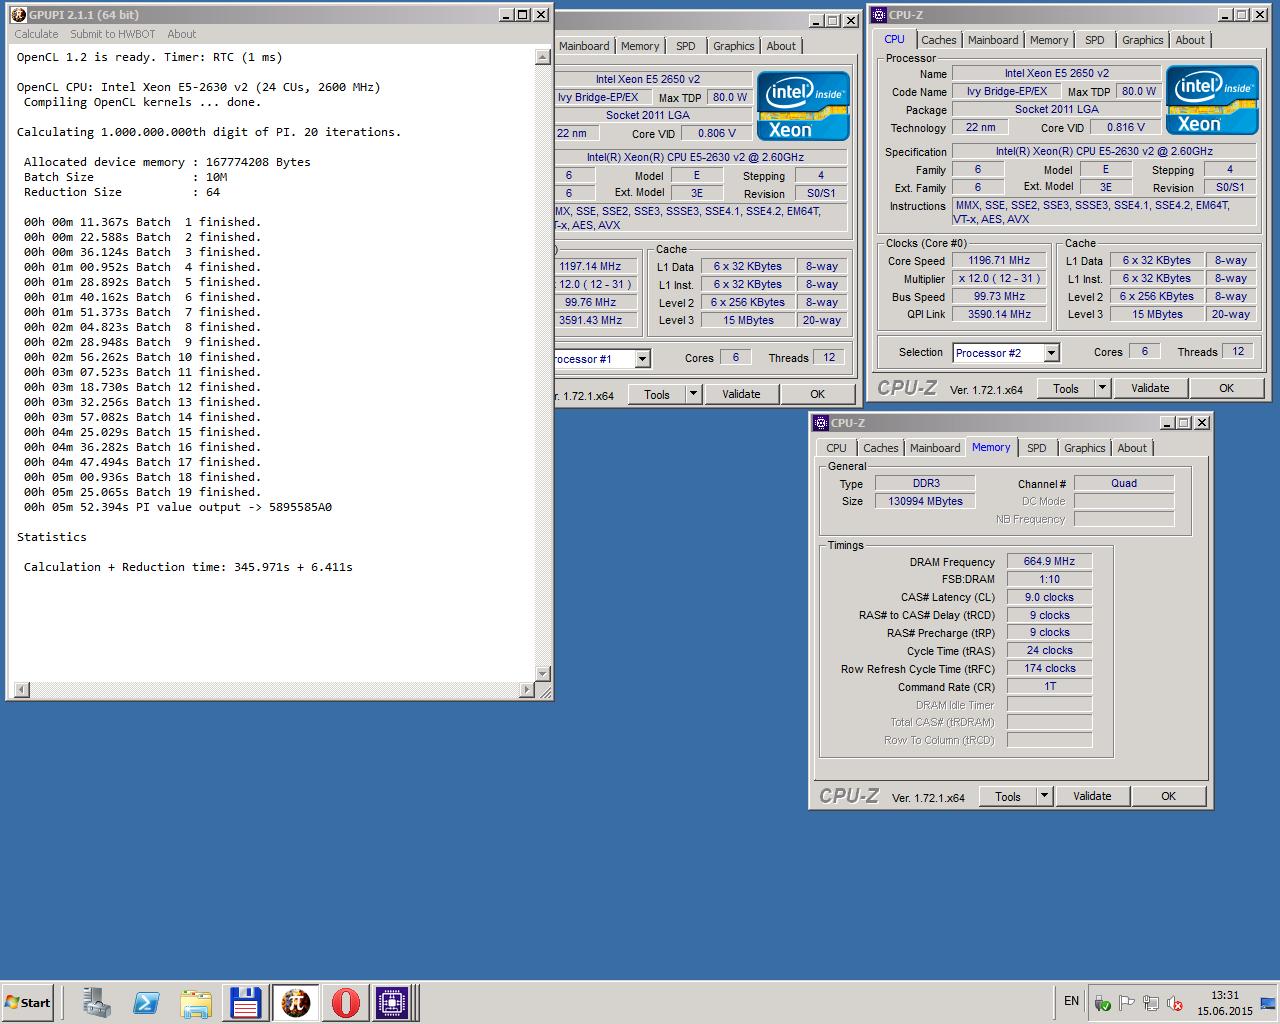1280x1024 pixels.
Task: Click Validate in Memory CPU-Z window
Action: coord(1092,796)
